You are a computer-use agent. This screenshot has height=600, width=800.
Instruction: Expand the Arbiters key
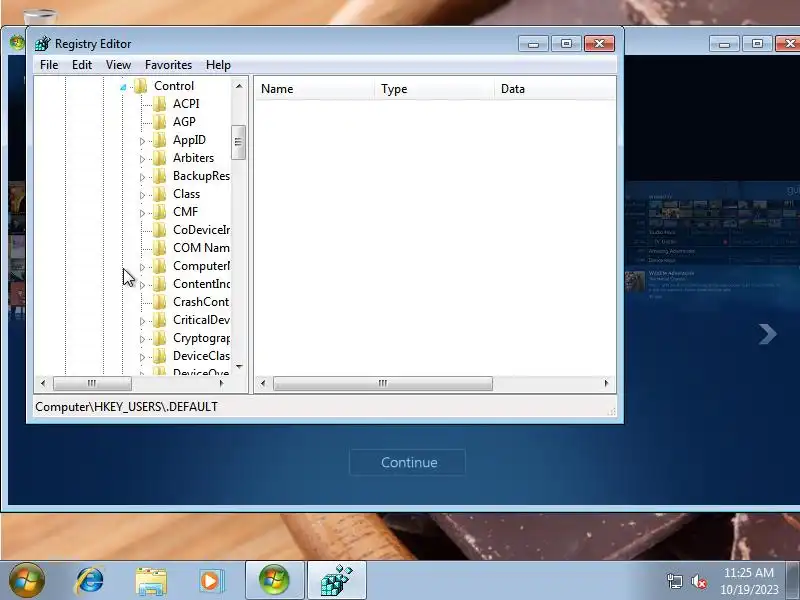[142, 159]
